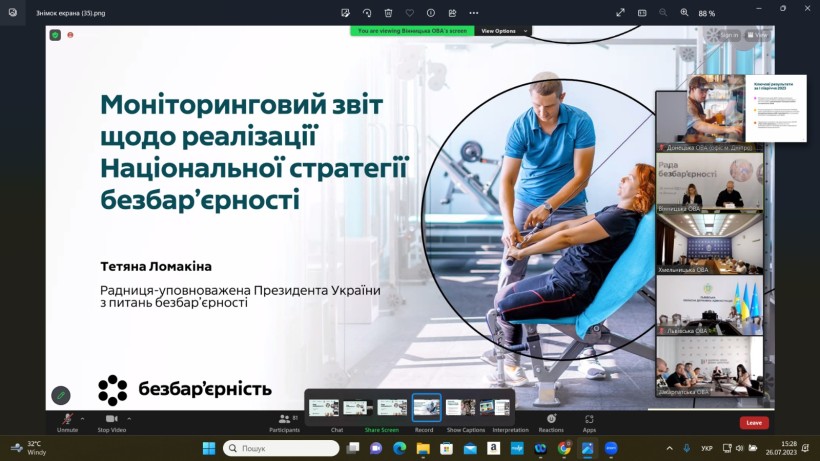
Task: Select the Львівська ОВА participant video
Action: tap(710, 305)
